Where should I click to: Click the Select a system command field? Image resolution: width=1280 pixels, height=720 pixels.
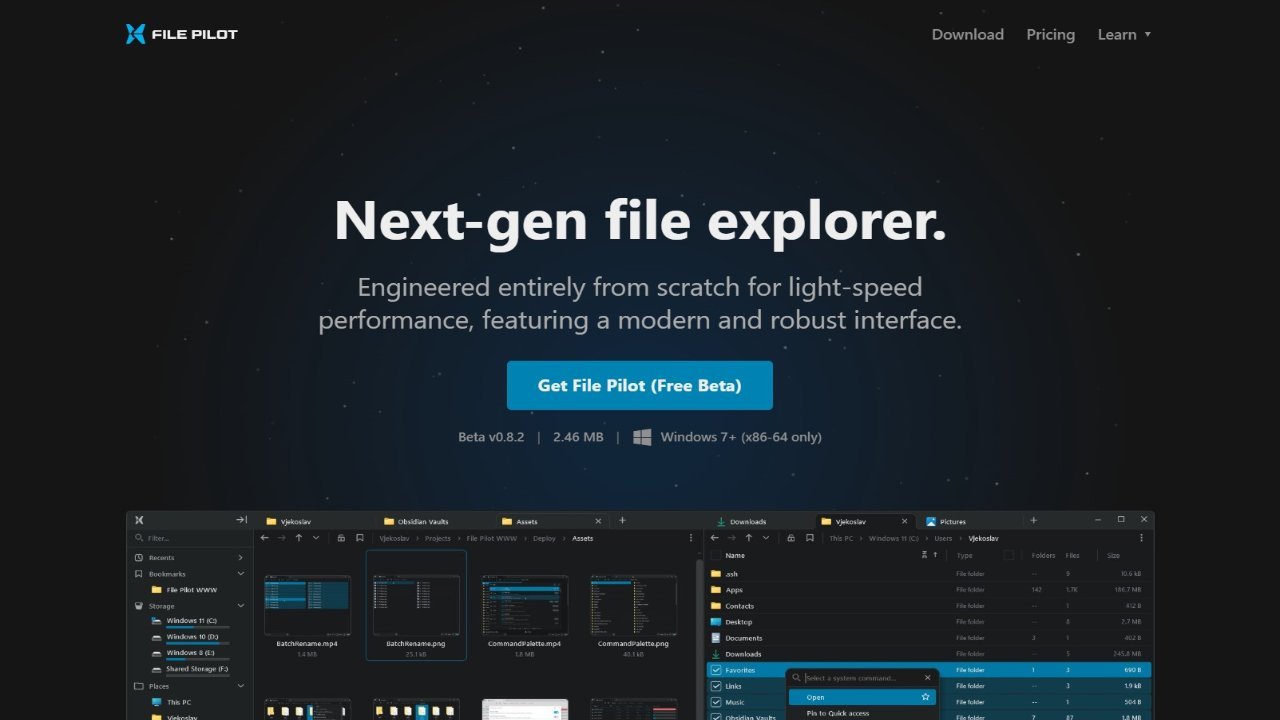862,678
